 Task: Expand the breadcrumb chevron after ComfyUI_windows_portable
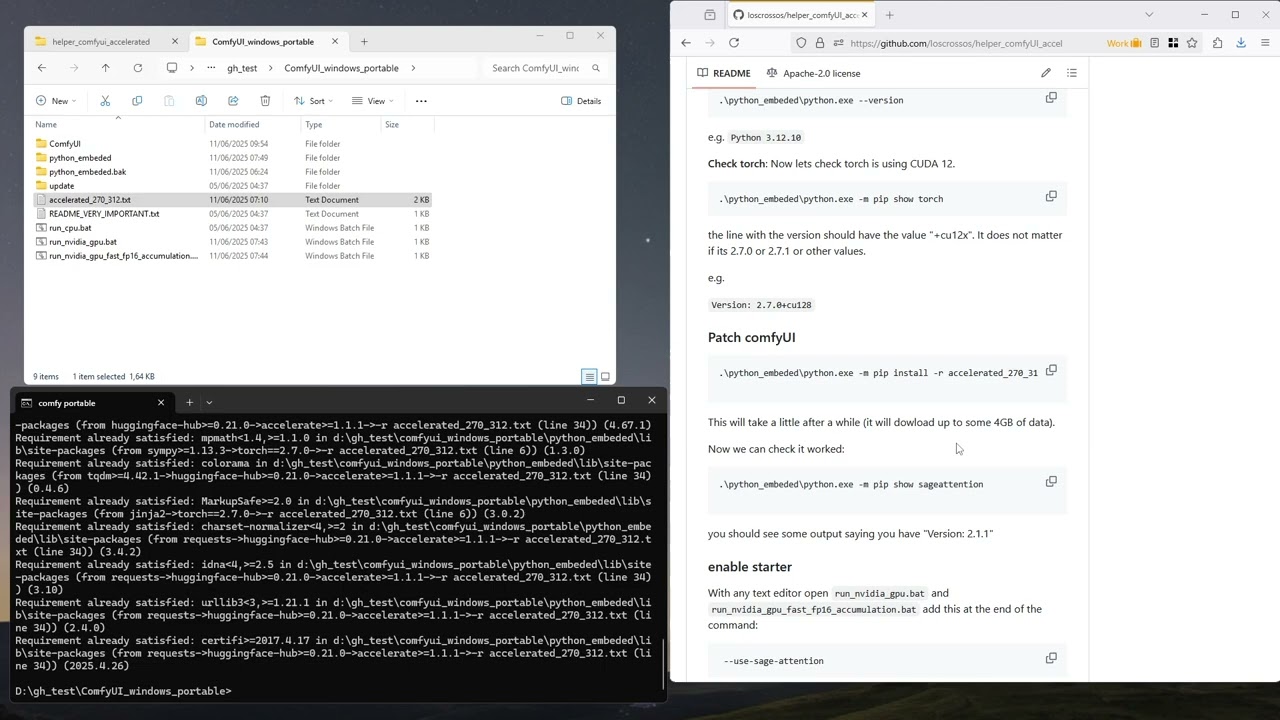pyautogui.click(x=413, y=68)
